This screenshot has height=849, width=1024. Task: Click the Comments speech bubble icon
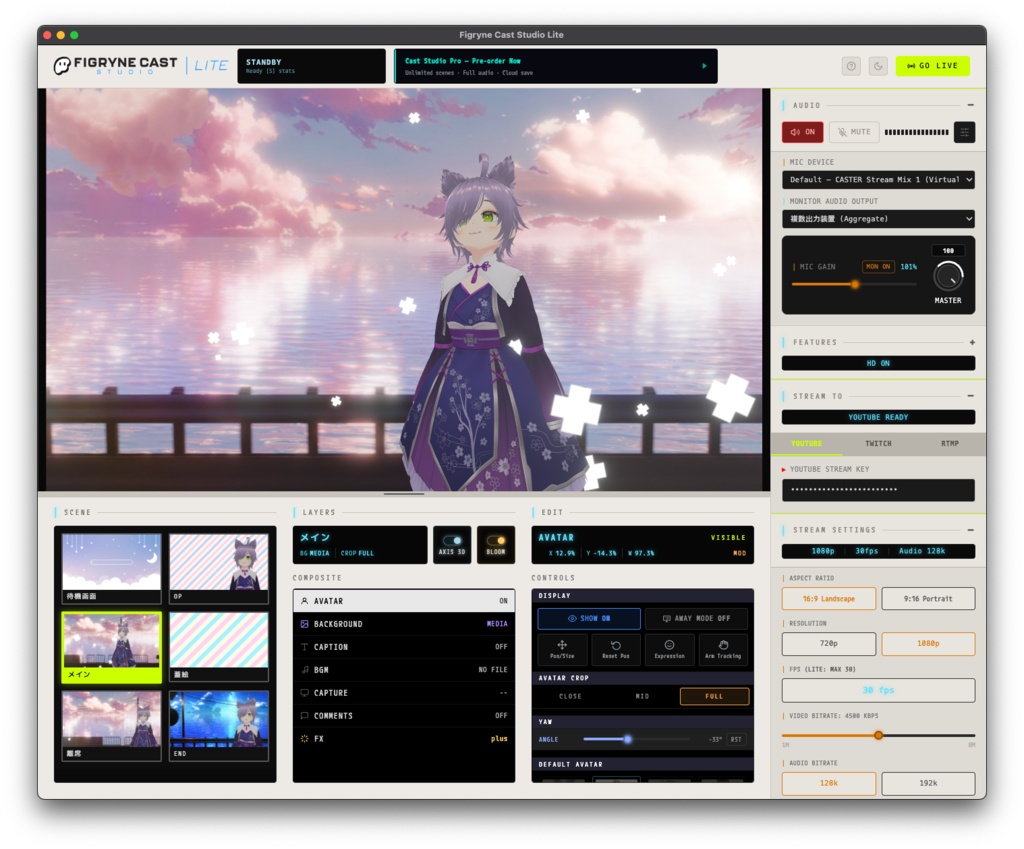pyautogui.click(x=304, y=715)
